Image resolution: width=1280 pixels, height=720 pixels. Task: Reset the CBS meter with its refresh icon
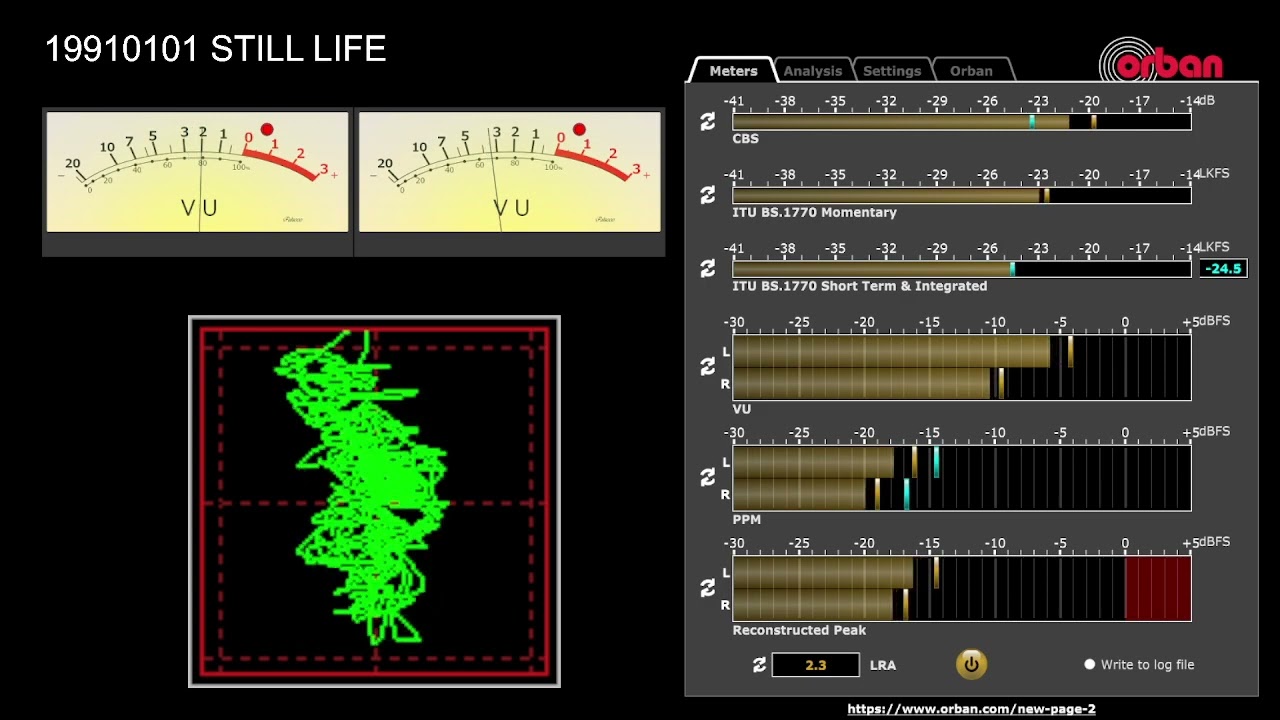click(708, 121)
